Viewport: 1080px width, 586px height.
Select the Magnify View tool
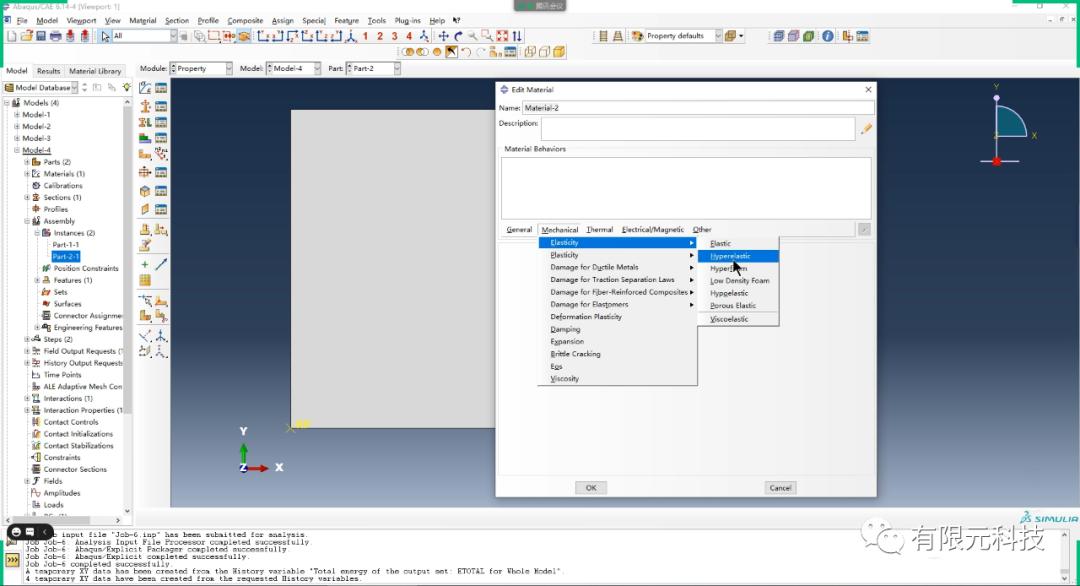coord(472,37)
